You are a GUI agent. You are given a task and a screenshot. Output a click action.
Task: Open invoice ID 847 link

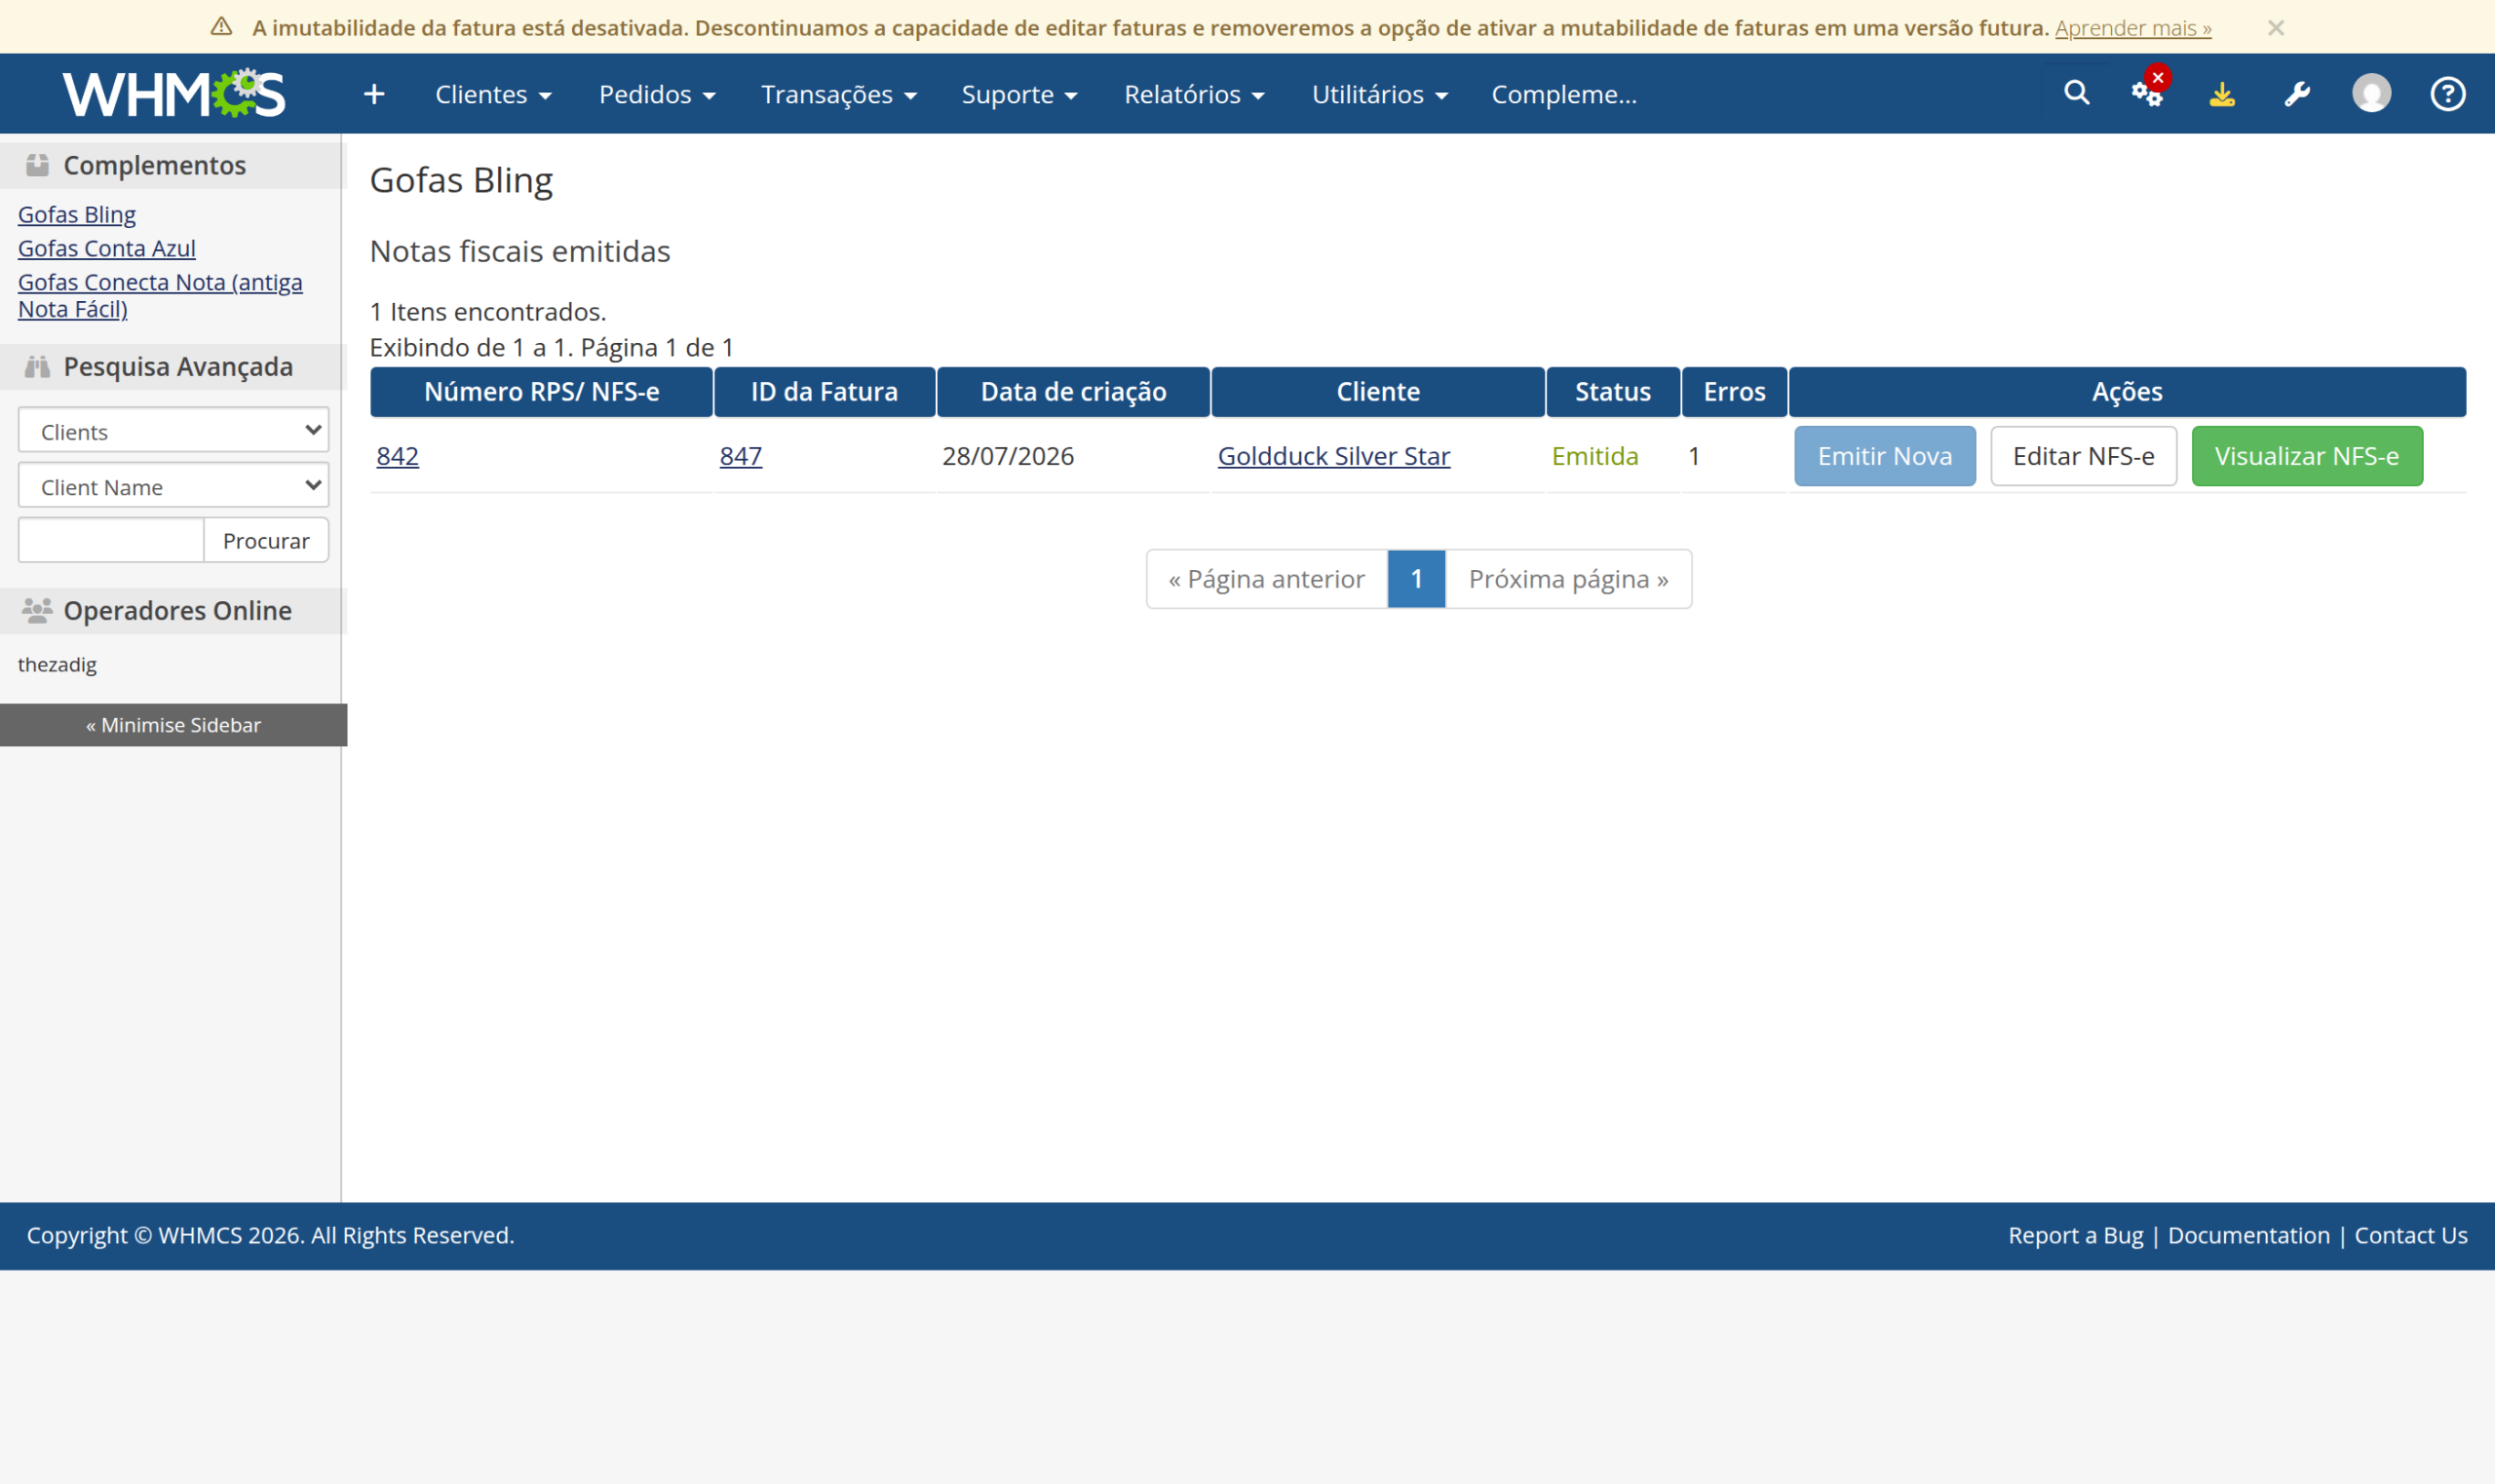coord(740,456)
